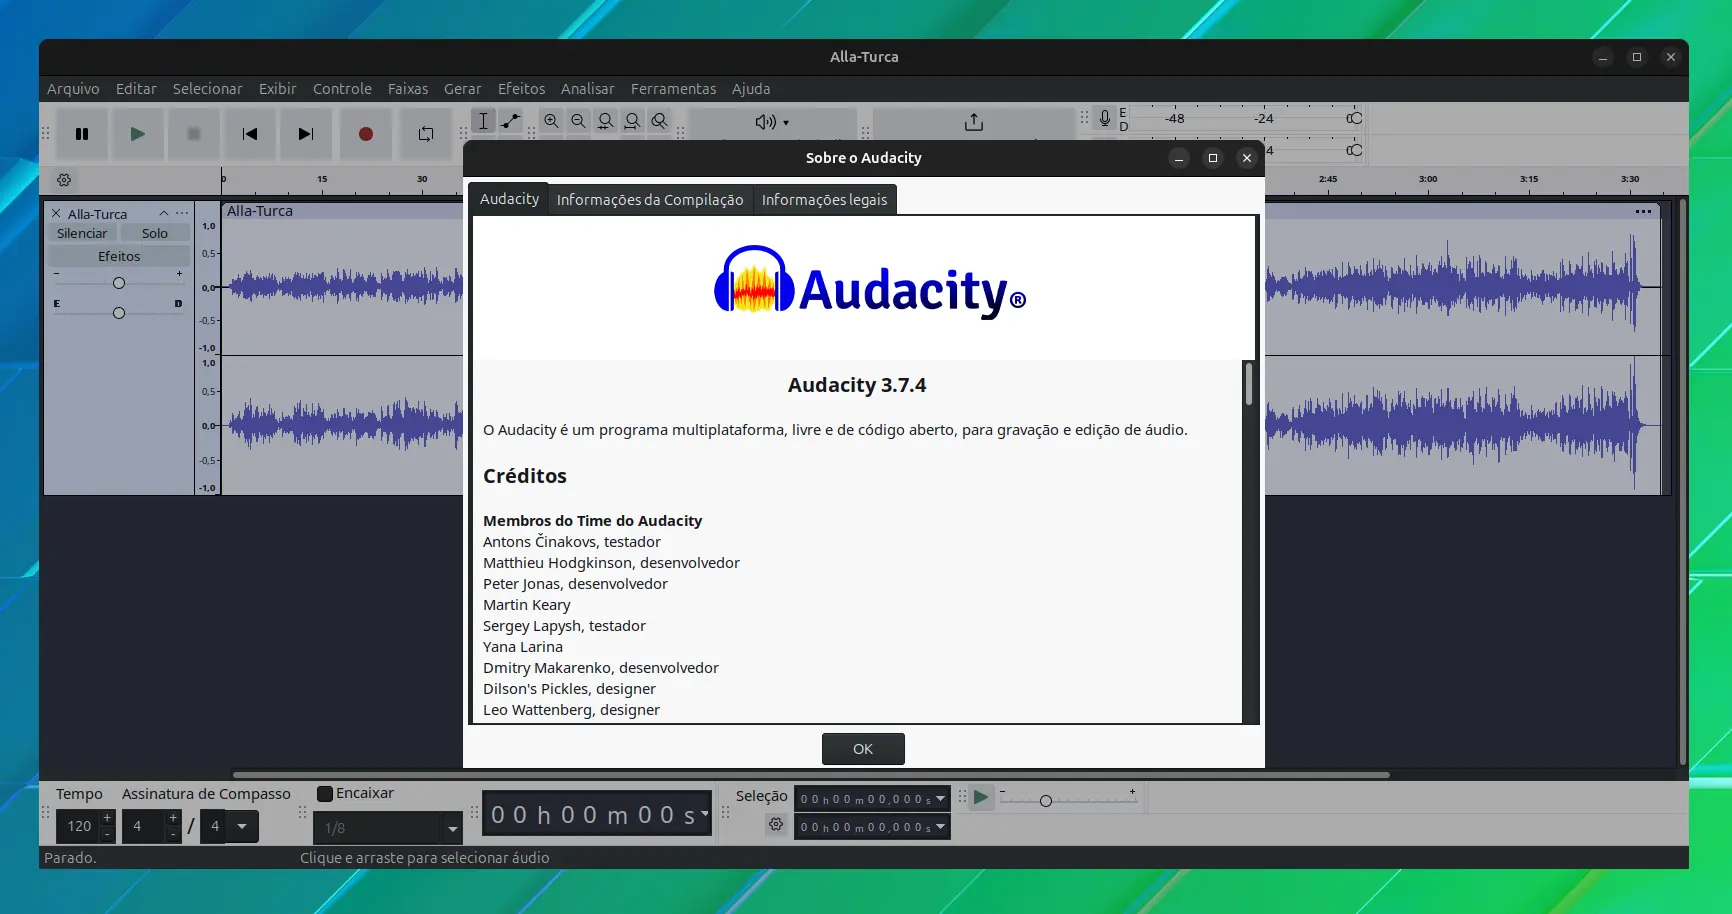Screen dimensions: 1732x914
Task: Click the track pan slider knob
Action: point(119,313)
